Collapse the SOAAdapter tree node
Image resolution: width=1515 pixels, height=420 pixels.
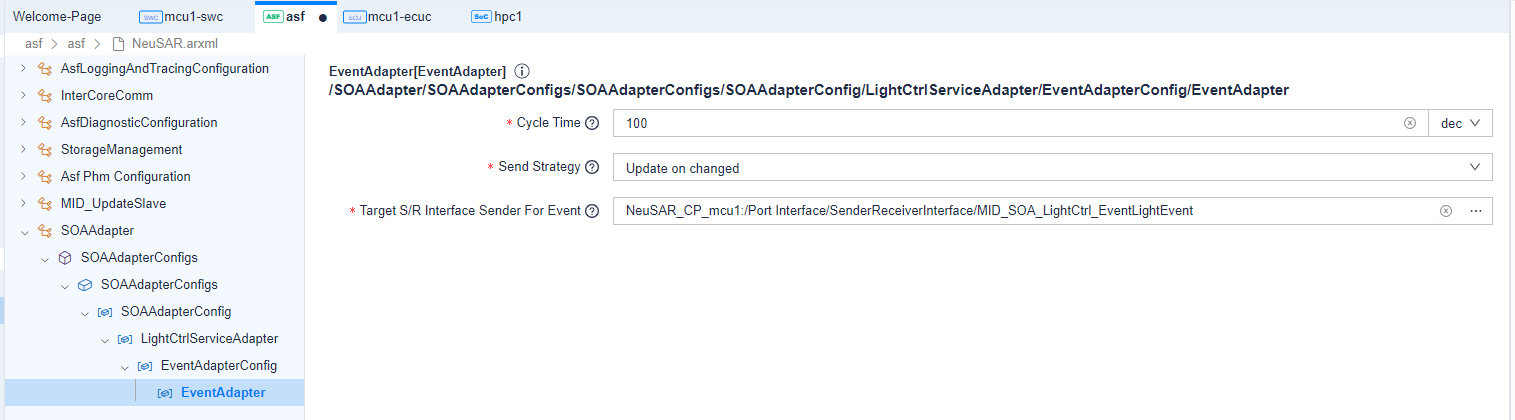point(23,231)
